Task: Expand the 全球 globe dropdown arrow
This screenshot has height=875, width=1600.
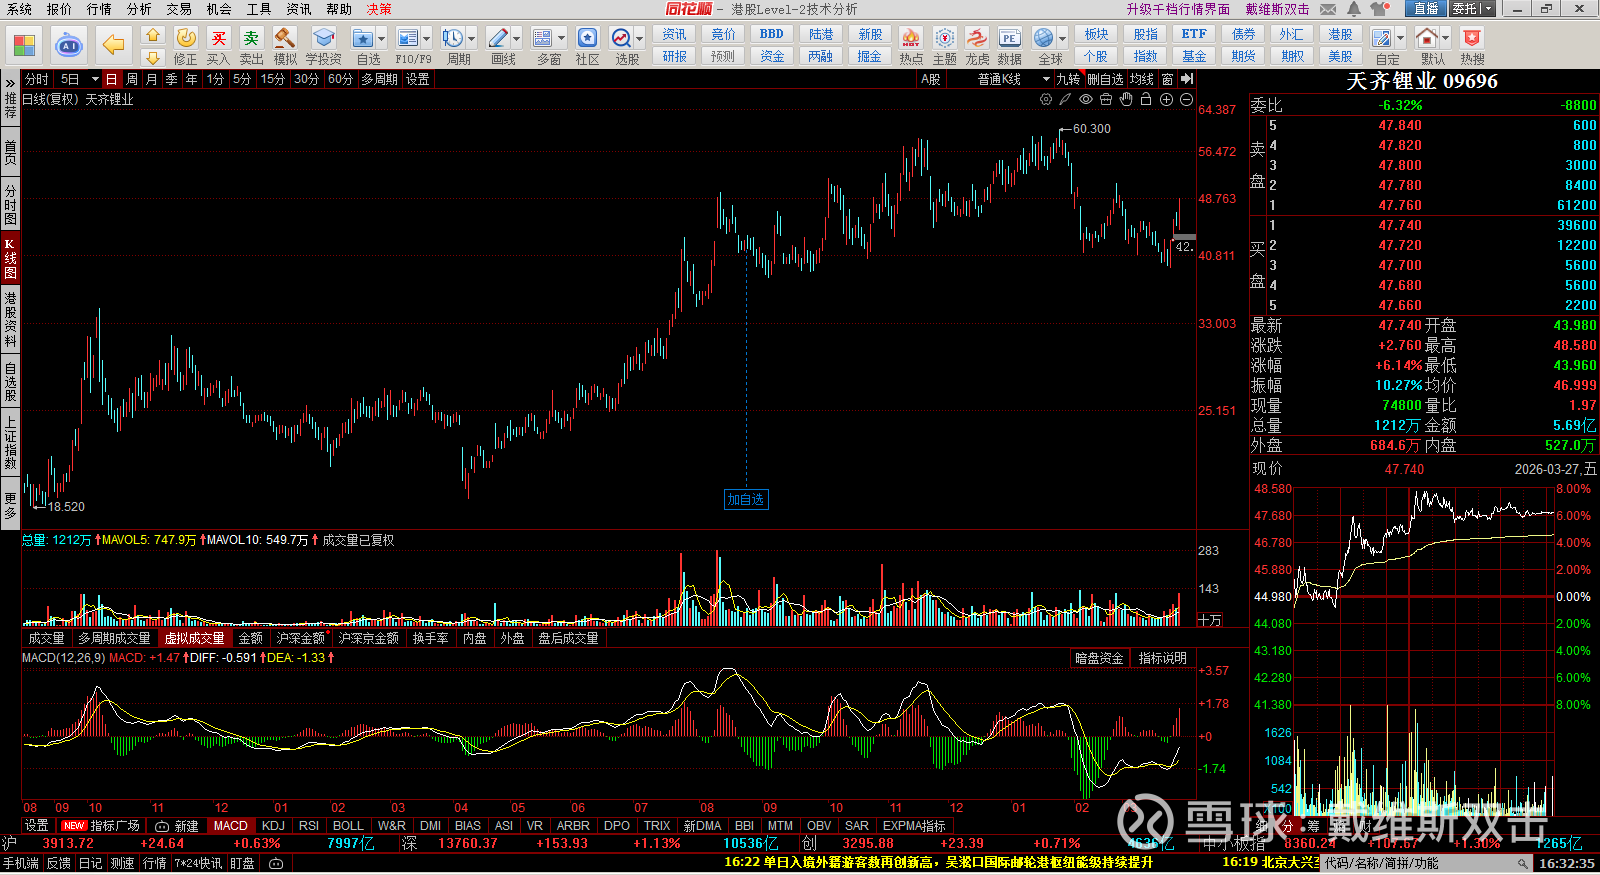Action: [x=1062, y=39]
